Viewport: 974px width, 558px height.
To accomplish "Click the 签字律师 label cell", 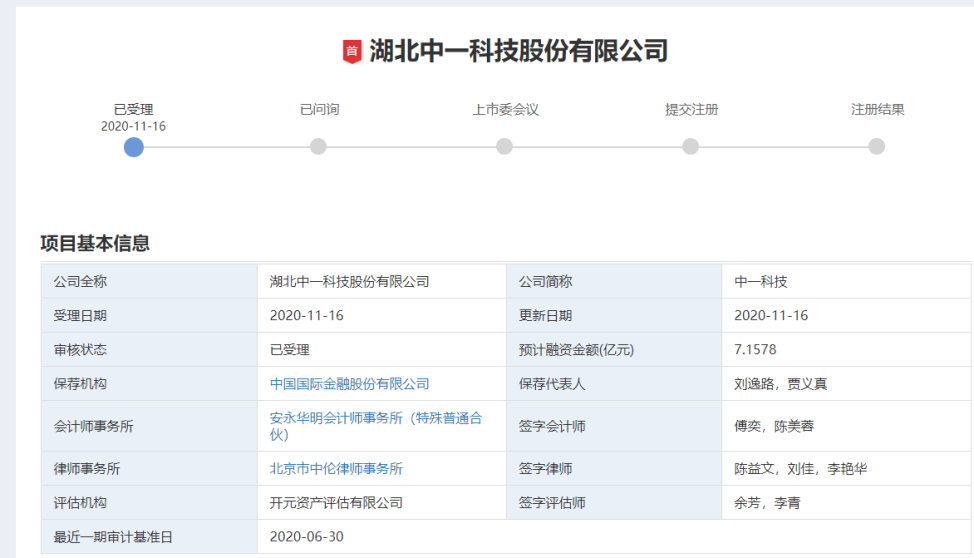I will [614, 469].
